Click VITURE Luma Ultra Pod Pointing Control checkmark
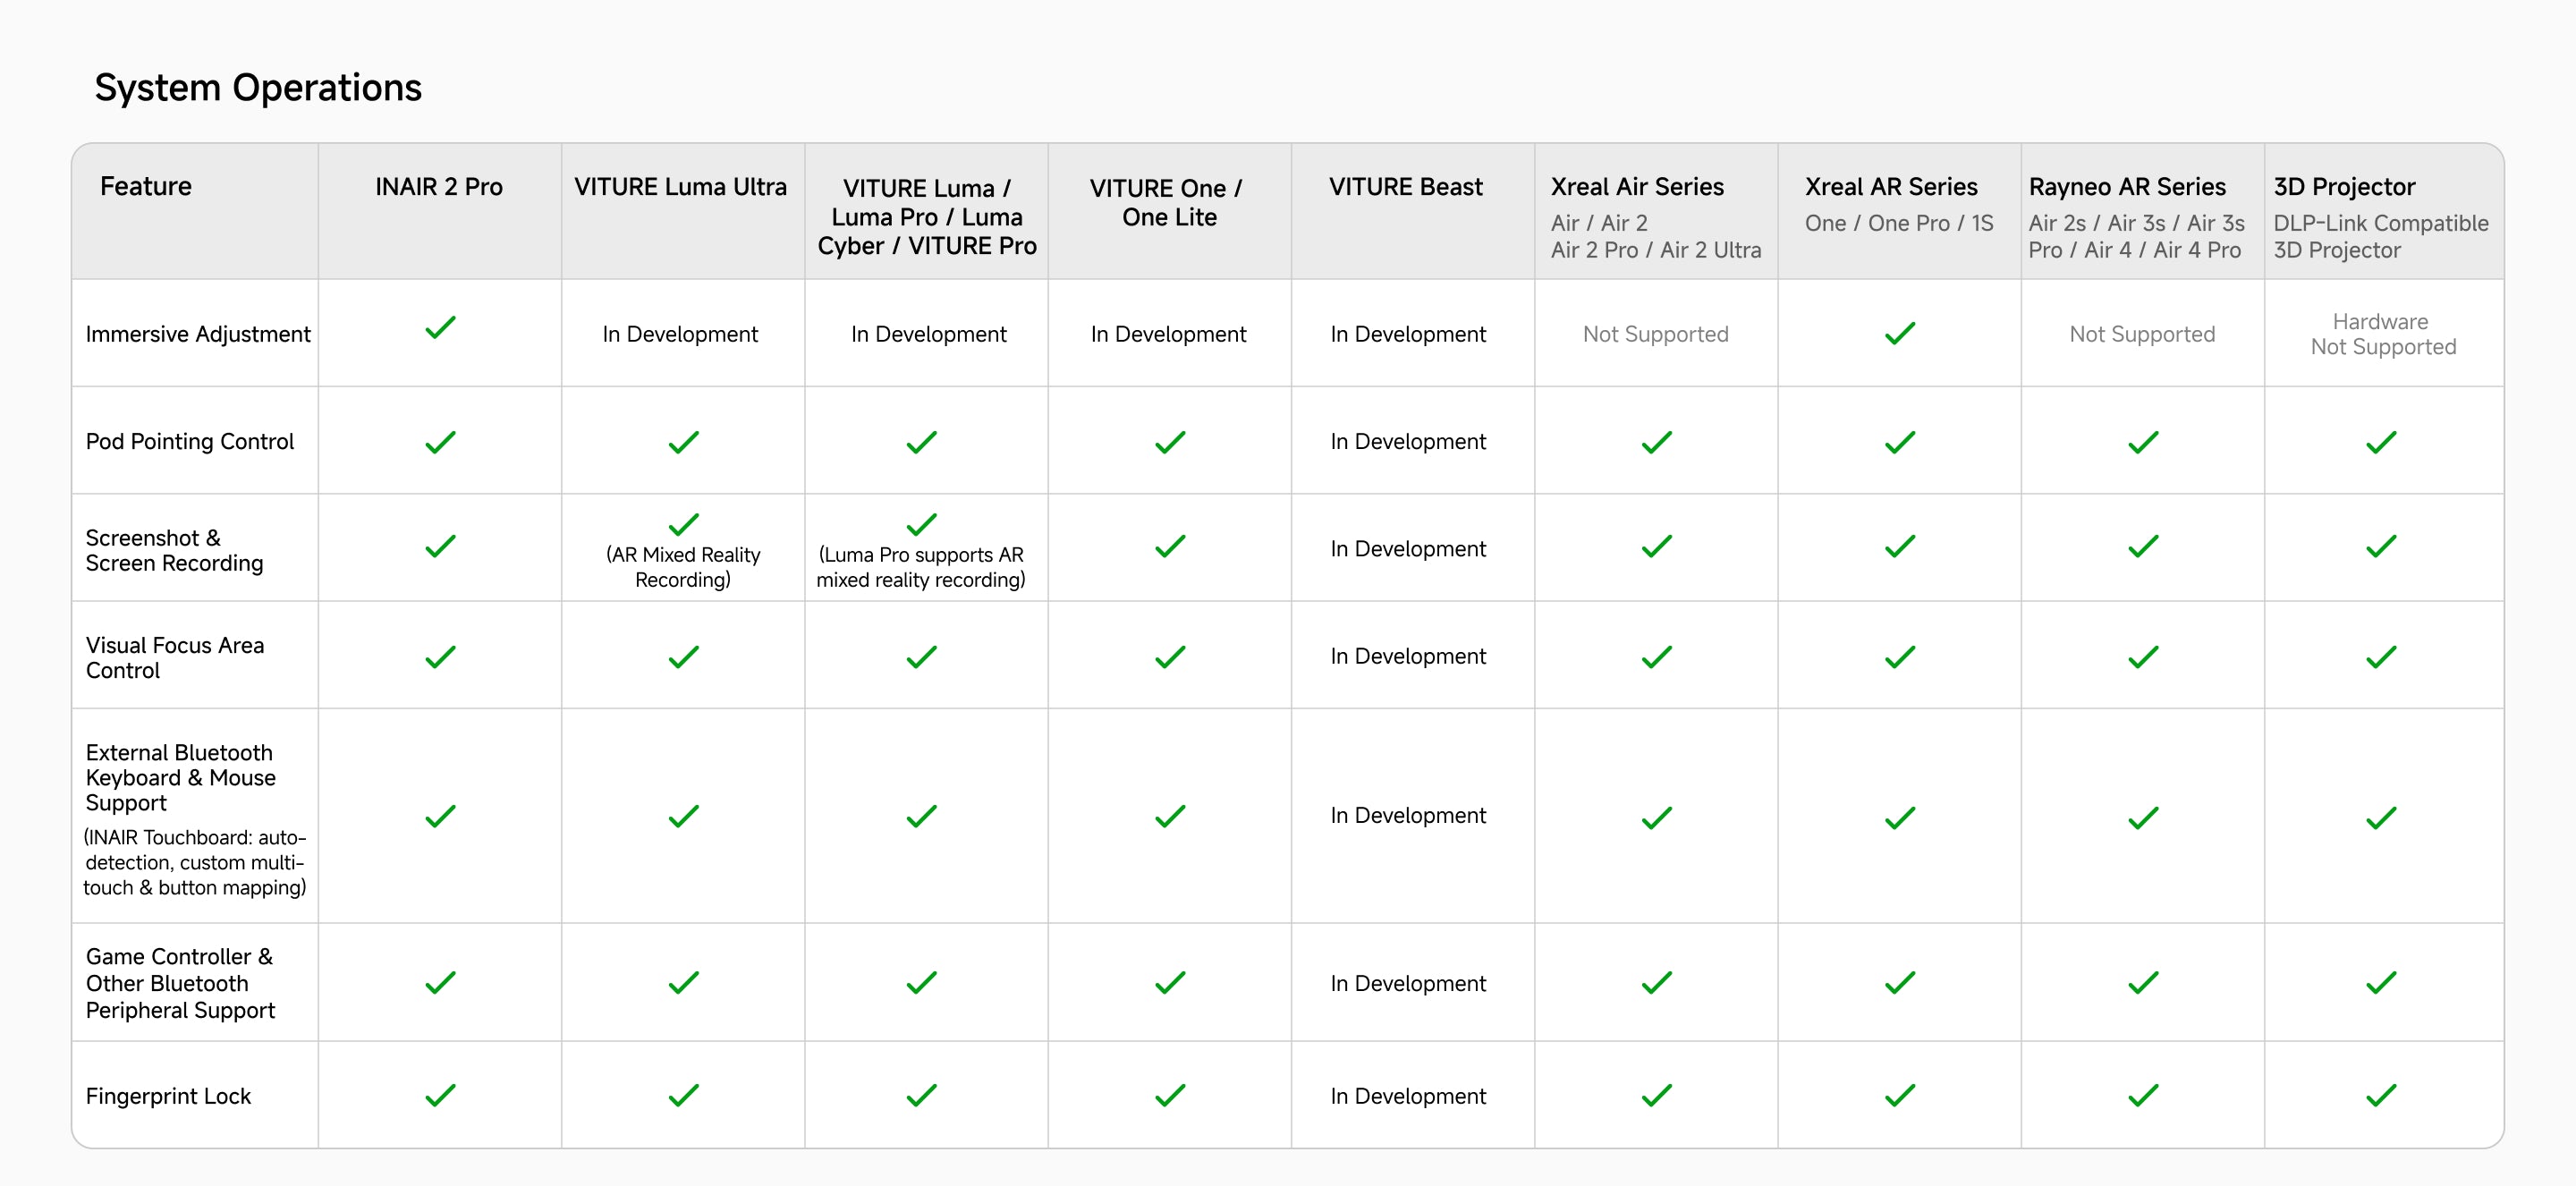The image size is (2576, 1186). click(683, 442)
